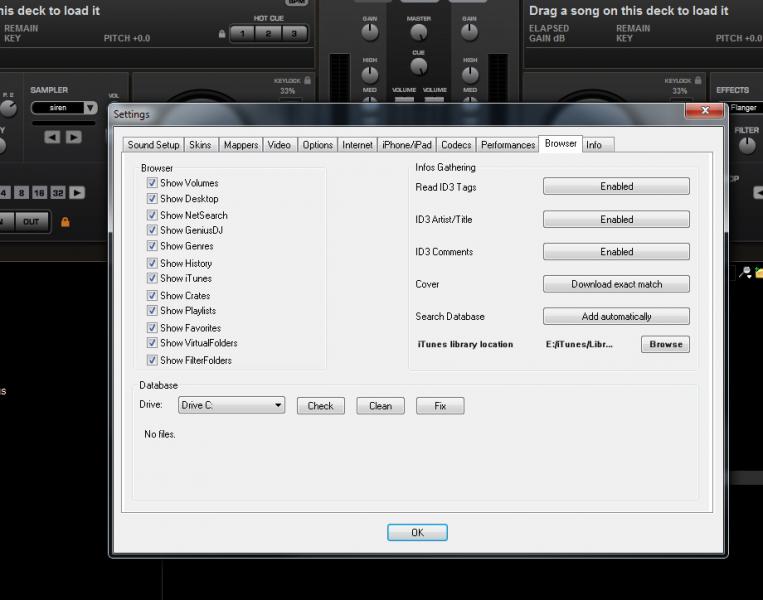
Task: Disable the Show FilterFolders checkbox
Action: tap(152, 360)
